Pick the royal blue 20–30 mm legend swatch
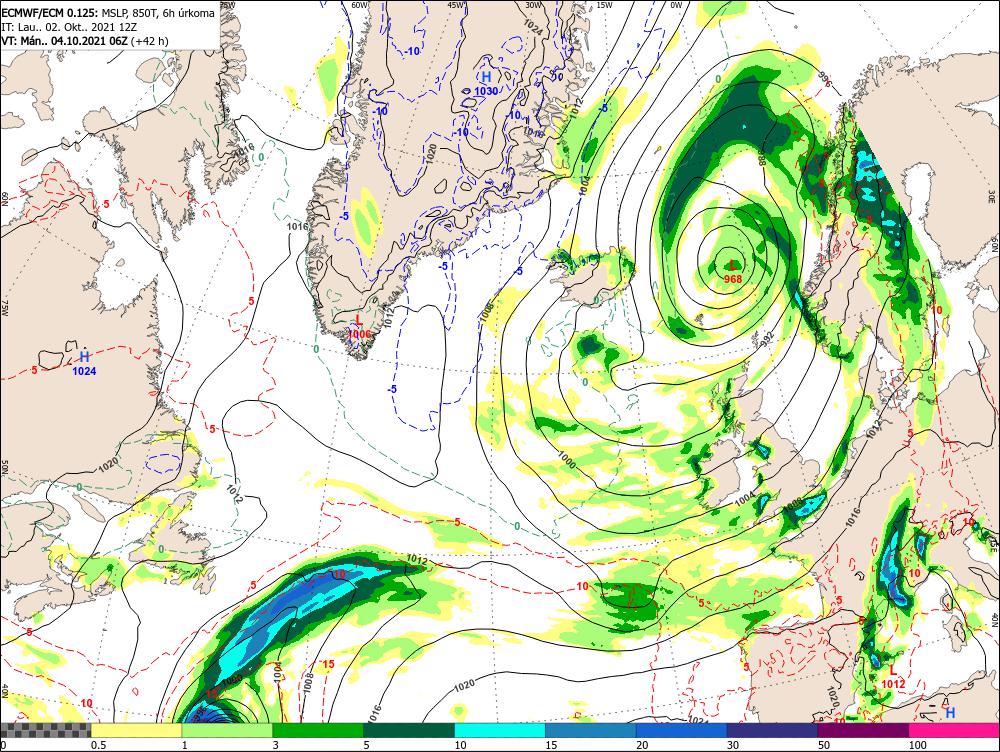The height and width of the screenshot is (752, 1000). point(681,730)
